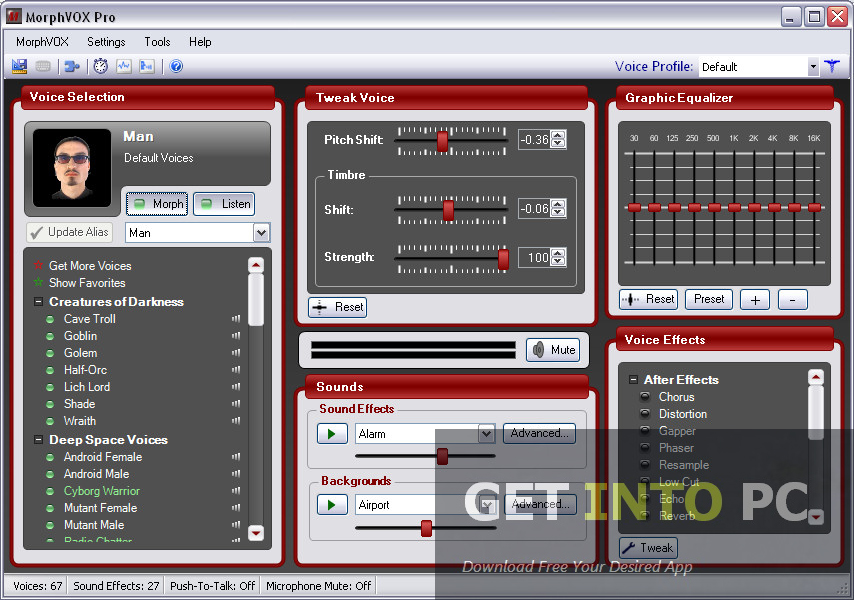Open the Voice Profile dropdown

pos(813,67)
